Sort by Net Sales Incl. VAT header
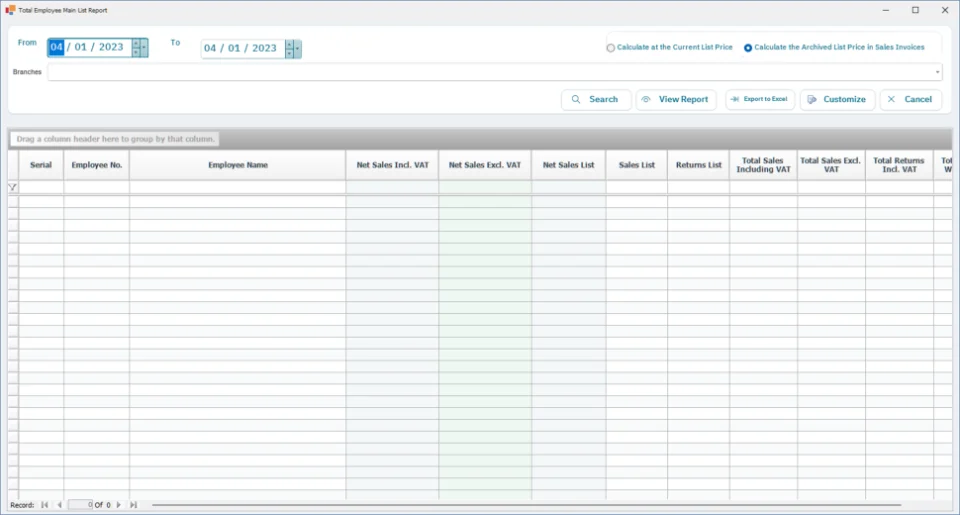The height and width of the screenshot is (515, 960). (x=392, y=165)
